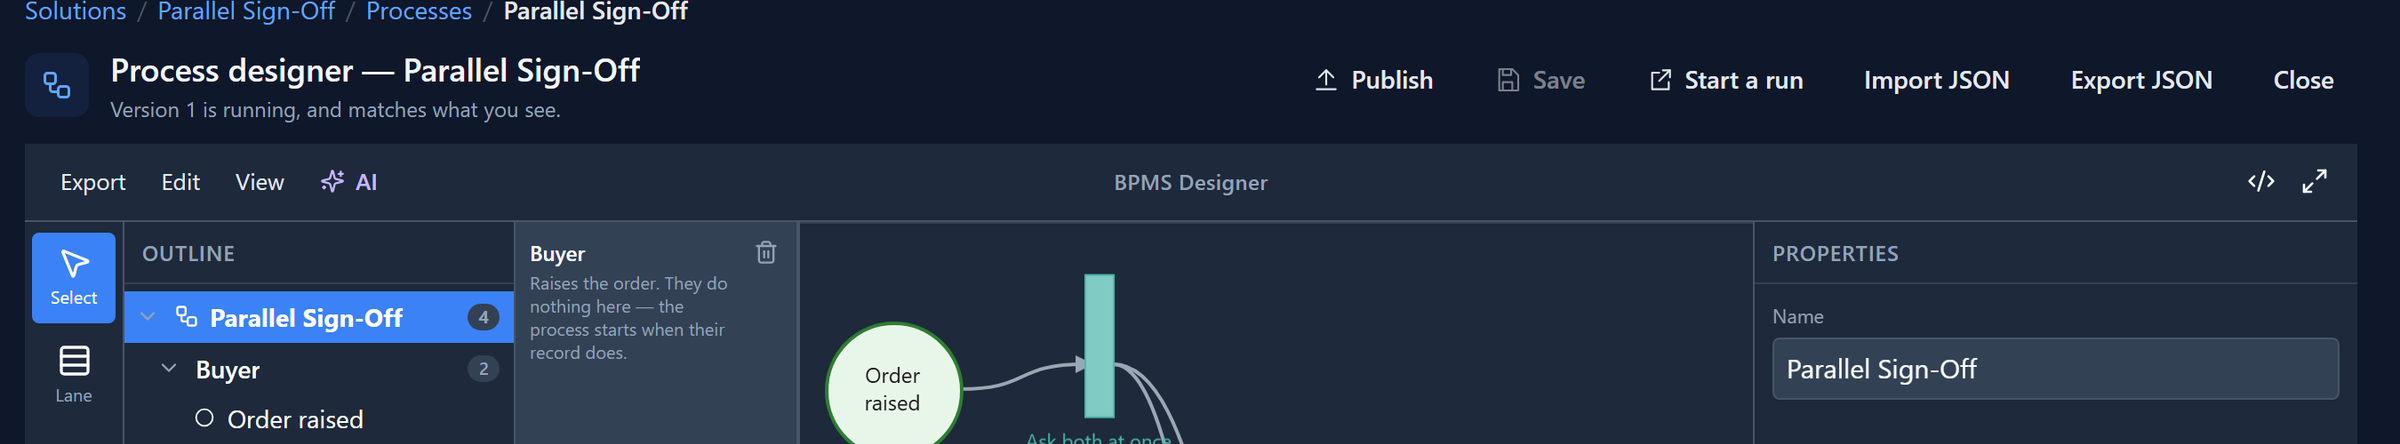
Task: Click the count badge 4 on Parallel Sign-Off
Action: (x=483, y=317)
